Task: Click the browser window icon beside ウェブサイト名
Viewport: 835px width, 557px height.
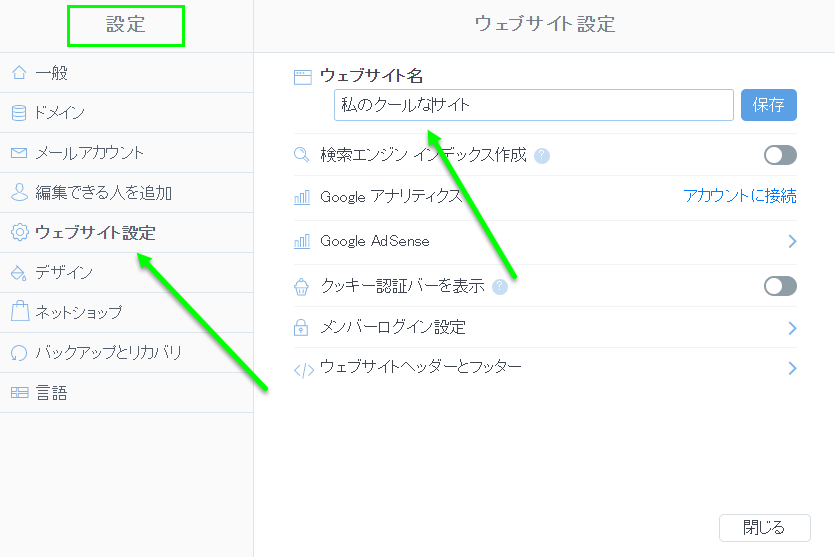Action: [302, 78]
